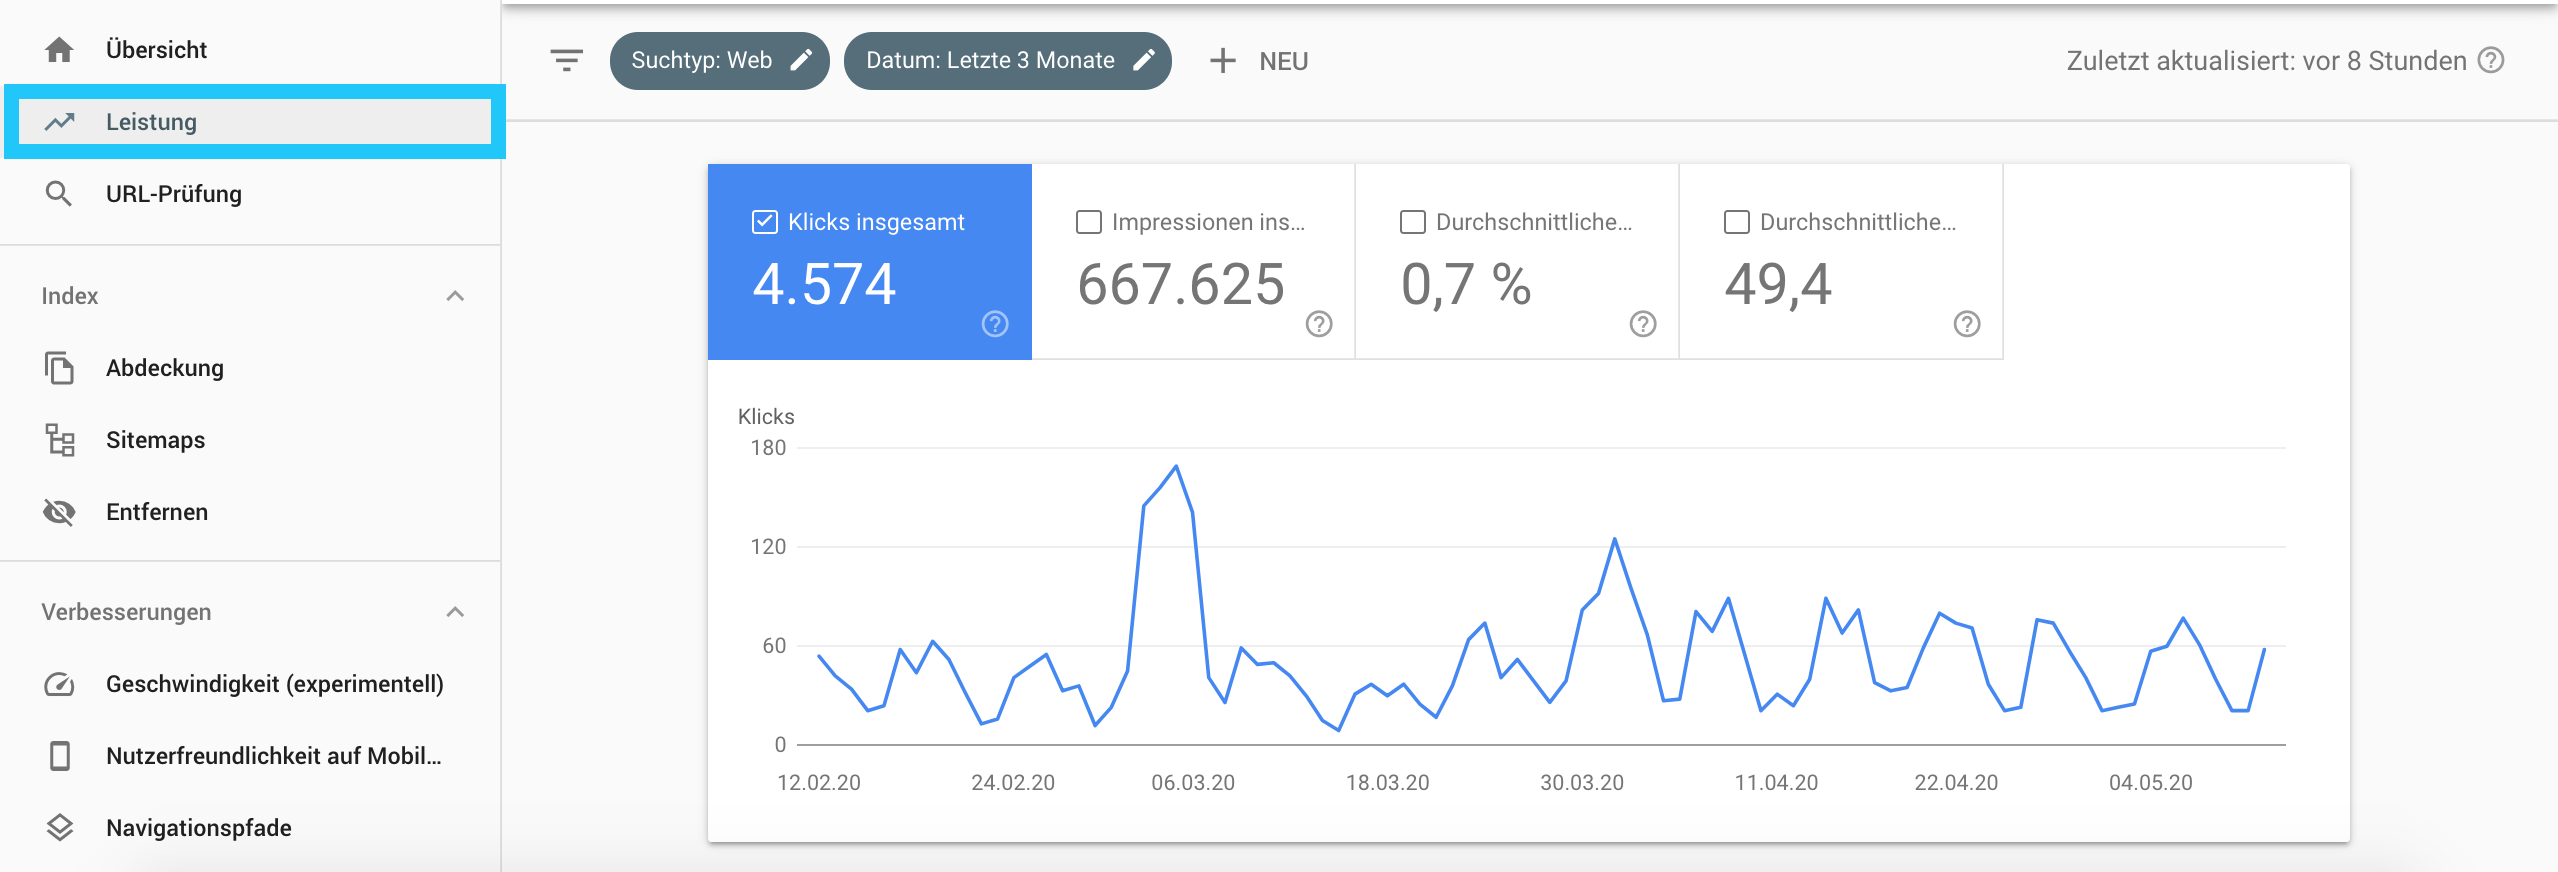
Task: Open help icon in 0,7 % card
Action: coord(1643,324)
